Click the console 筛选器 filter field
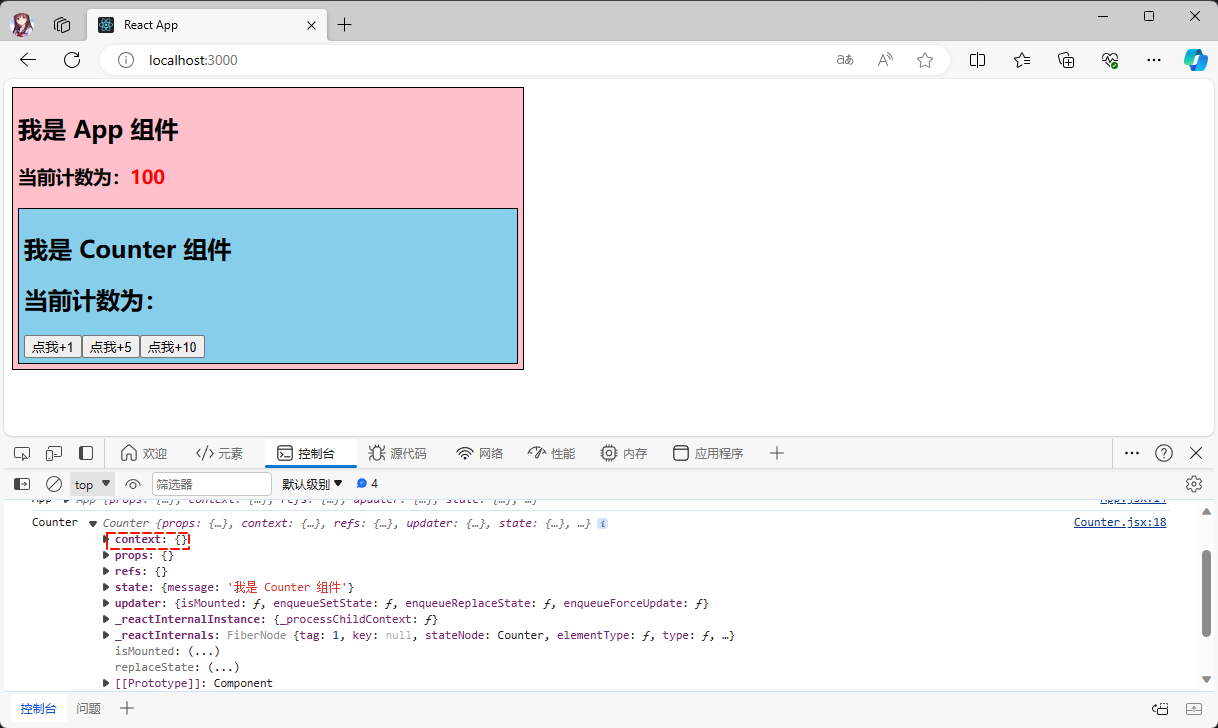This screenshot has width=1218, height=728. point(210,484)
